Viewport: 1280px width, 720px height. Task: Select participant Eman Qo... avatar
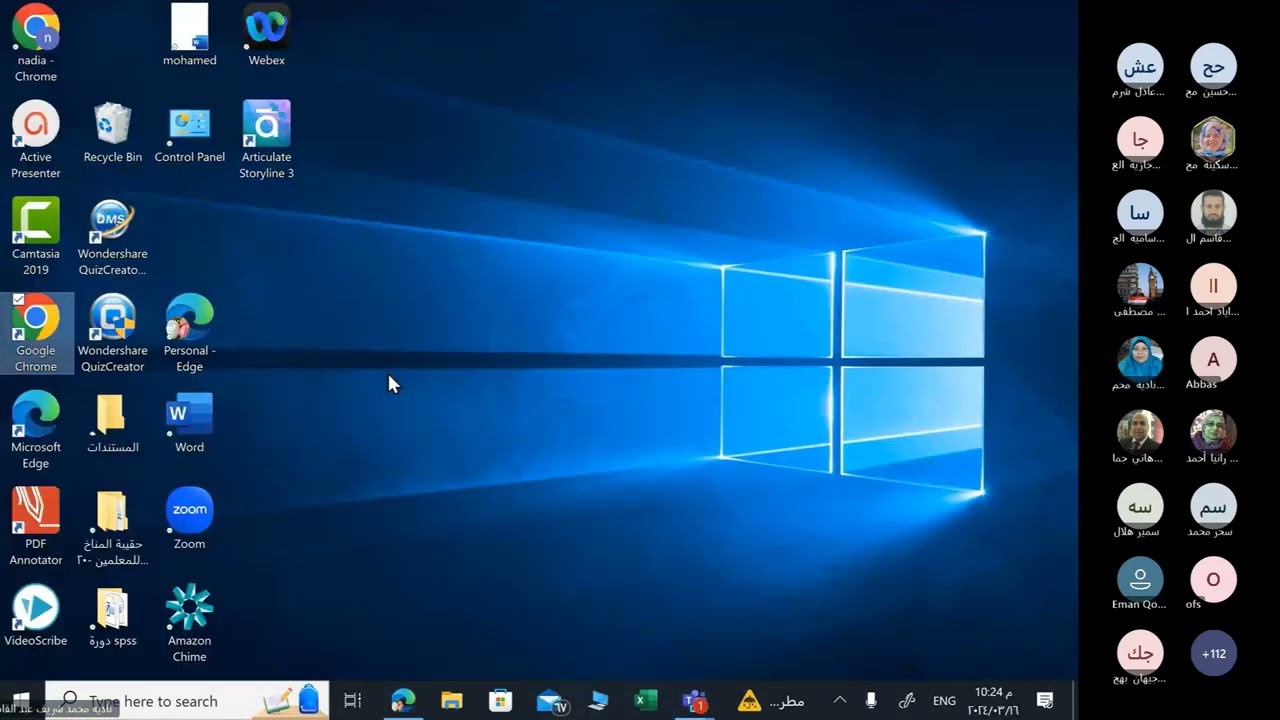pyautogui.click(x=1140, y=580)
